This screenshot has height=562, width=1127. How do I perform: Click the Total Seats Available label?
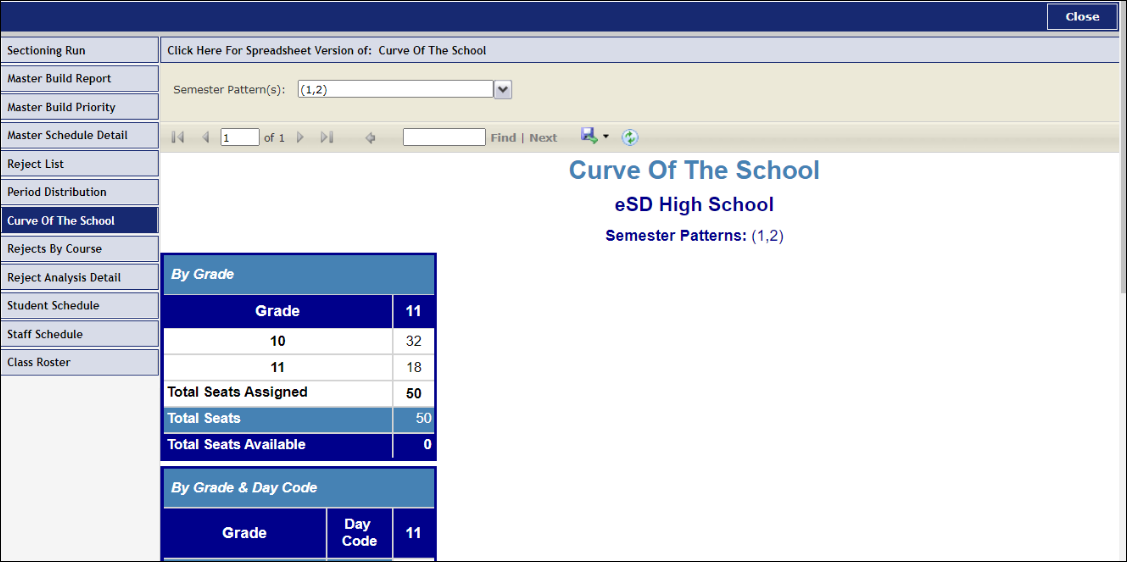click(x=236, y=445)
